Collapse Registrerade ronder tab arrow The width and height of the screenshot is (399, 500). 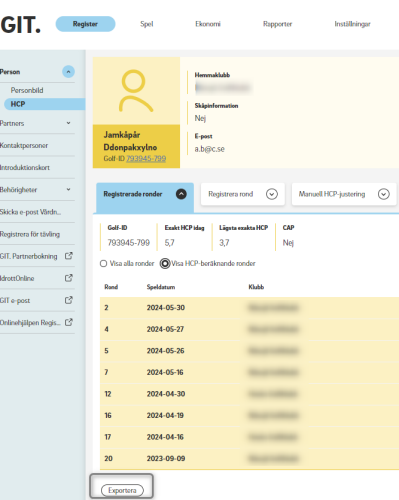pyautogui.click(x=181, y=194)
